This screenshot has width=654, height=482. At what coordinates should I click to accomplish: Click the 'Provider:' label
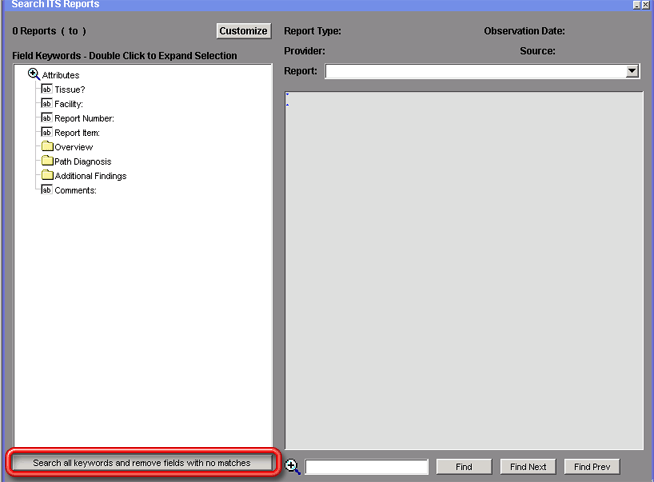pyautogui.click(x=304, y=51)
